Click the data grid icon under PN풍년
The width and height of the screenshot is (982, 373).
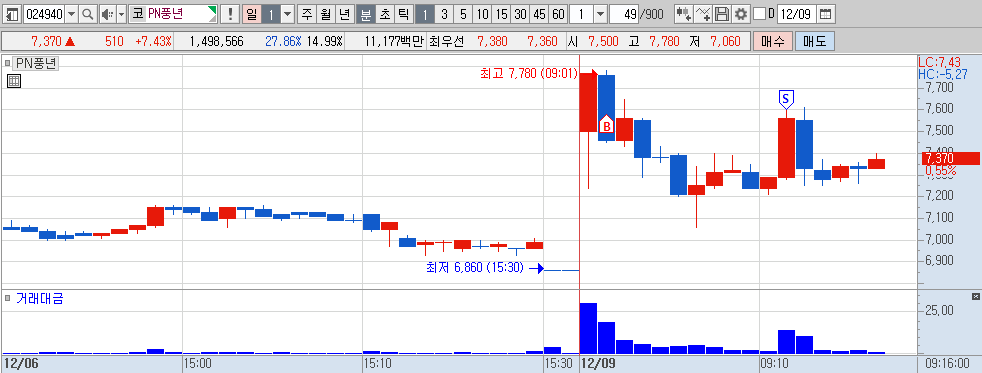point(14,80)
